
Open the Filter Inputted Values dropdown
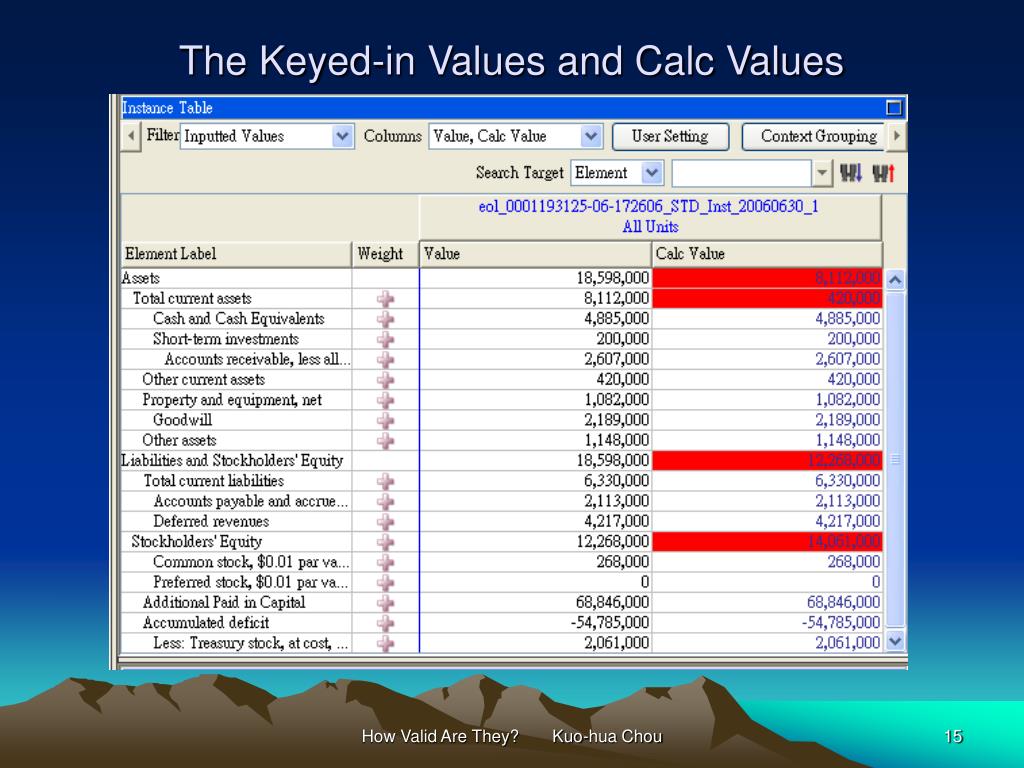342,136
